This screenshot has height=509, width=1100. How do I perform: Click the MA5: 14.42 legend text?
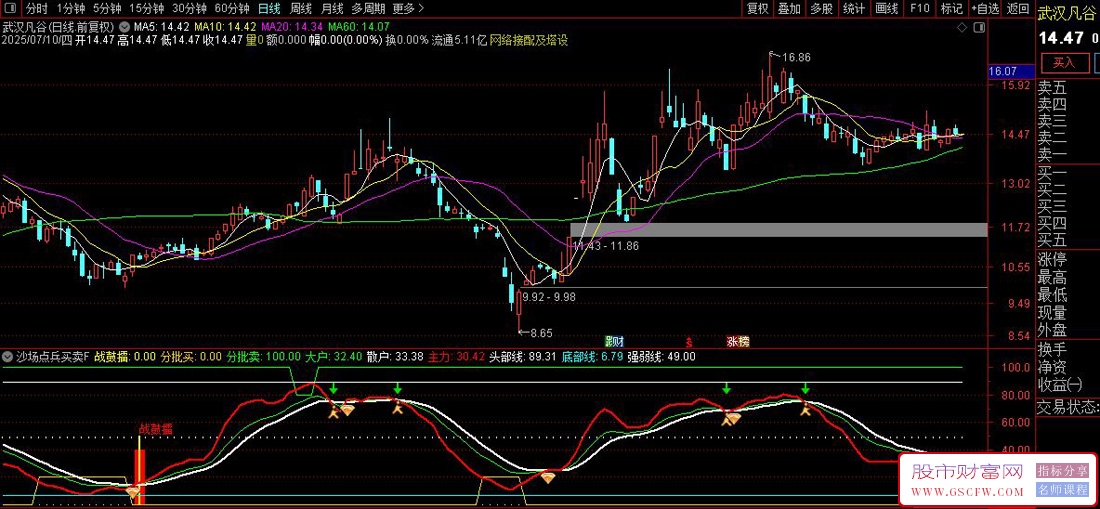[162, 27]
